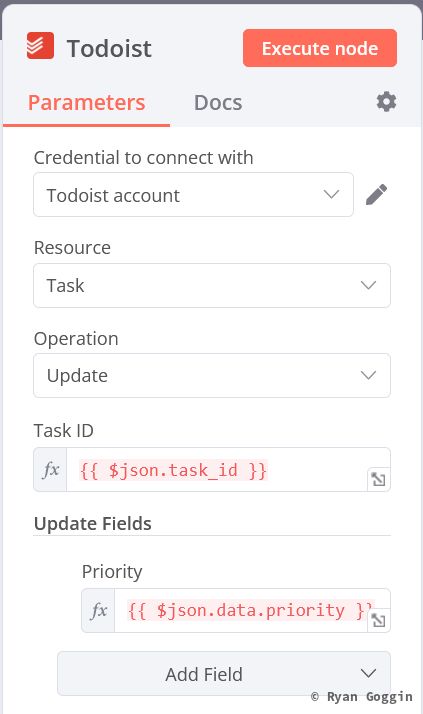Image resolution: width=423 pixels, height=714 pixels.
Task: Switch to the Docs tab
Action: [x=218, y=102]
